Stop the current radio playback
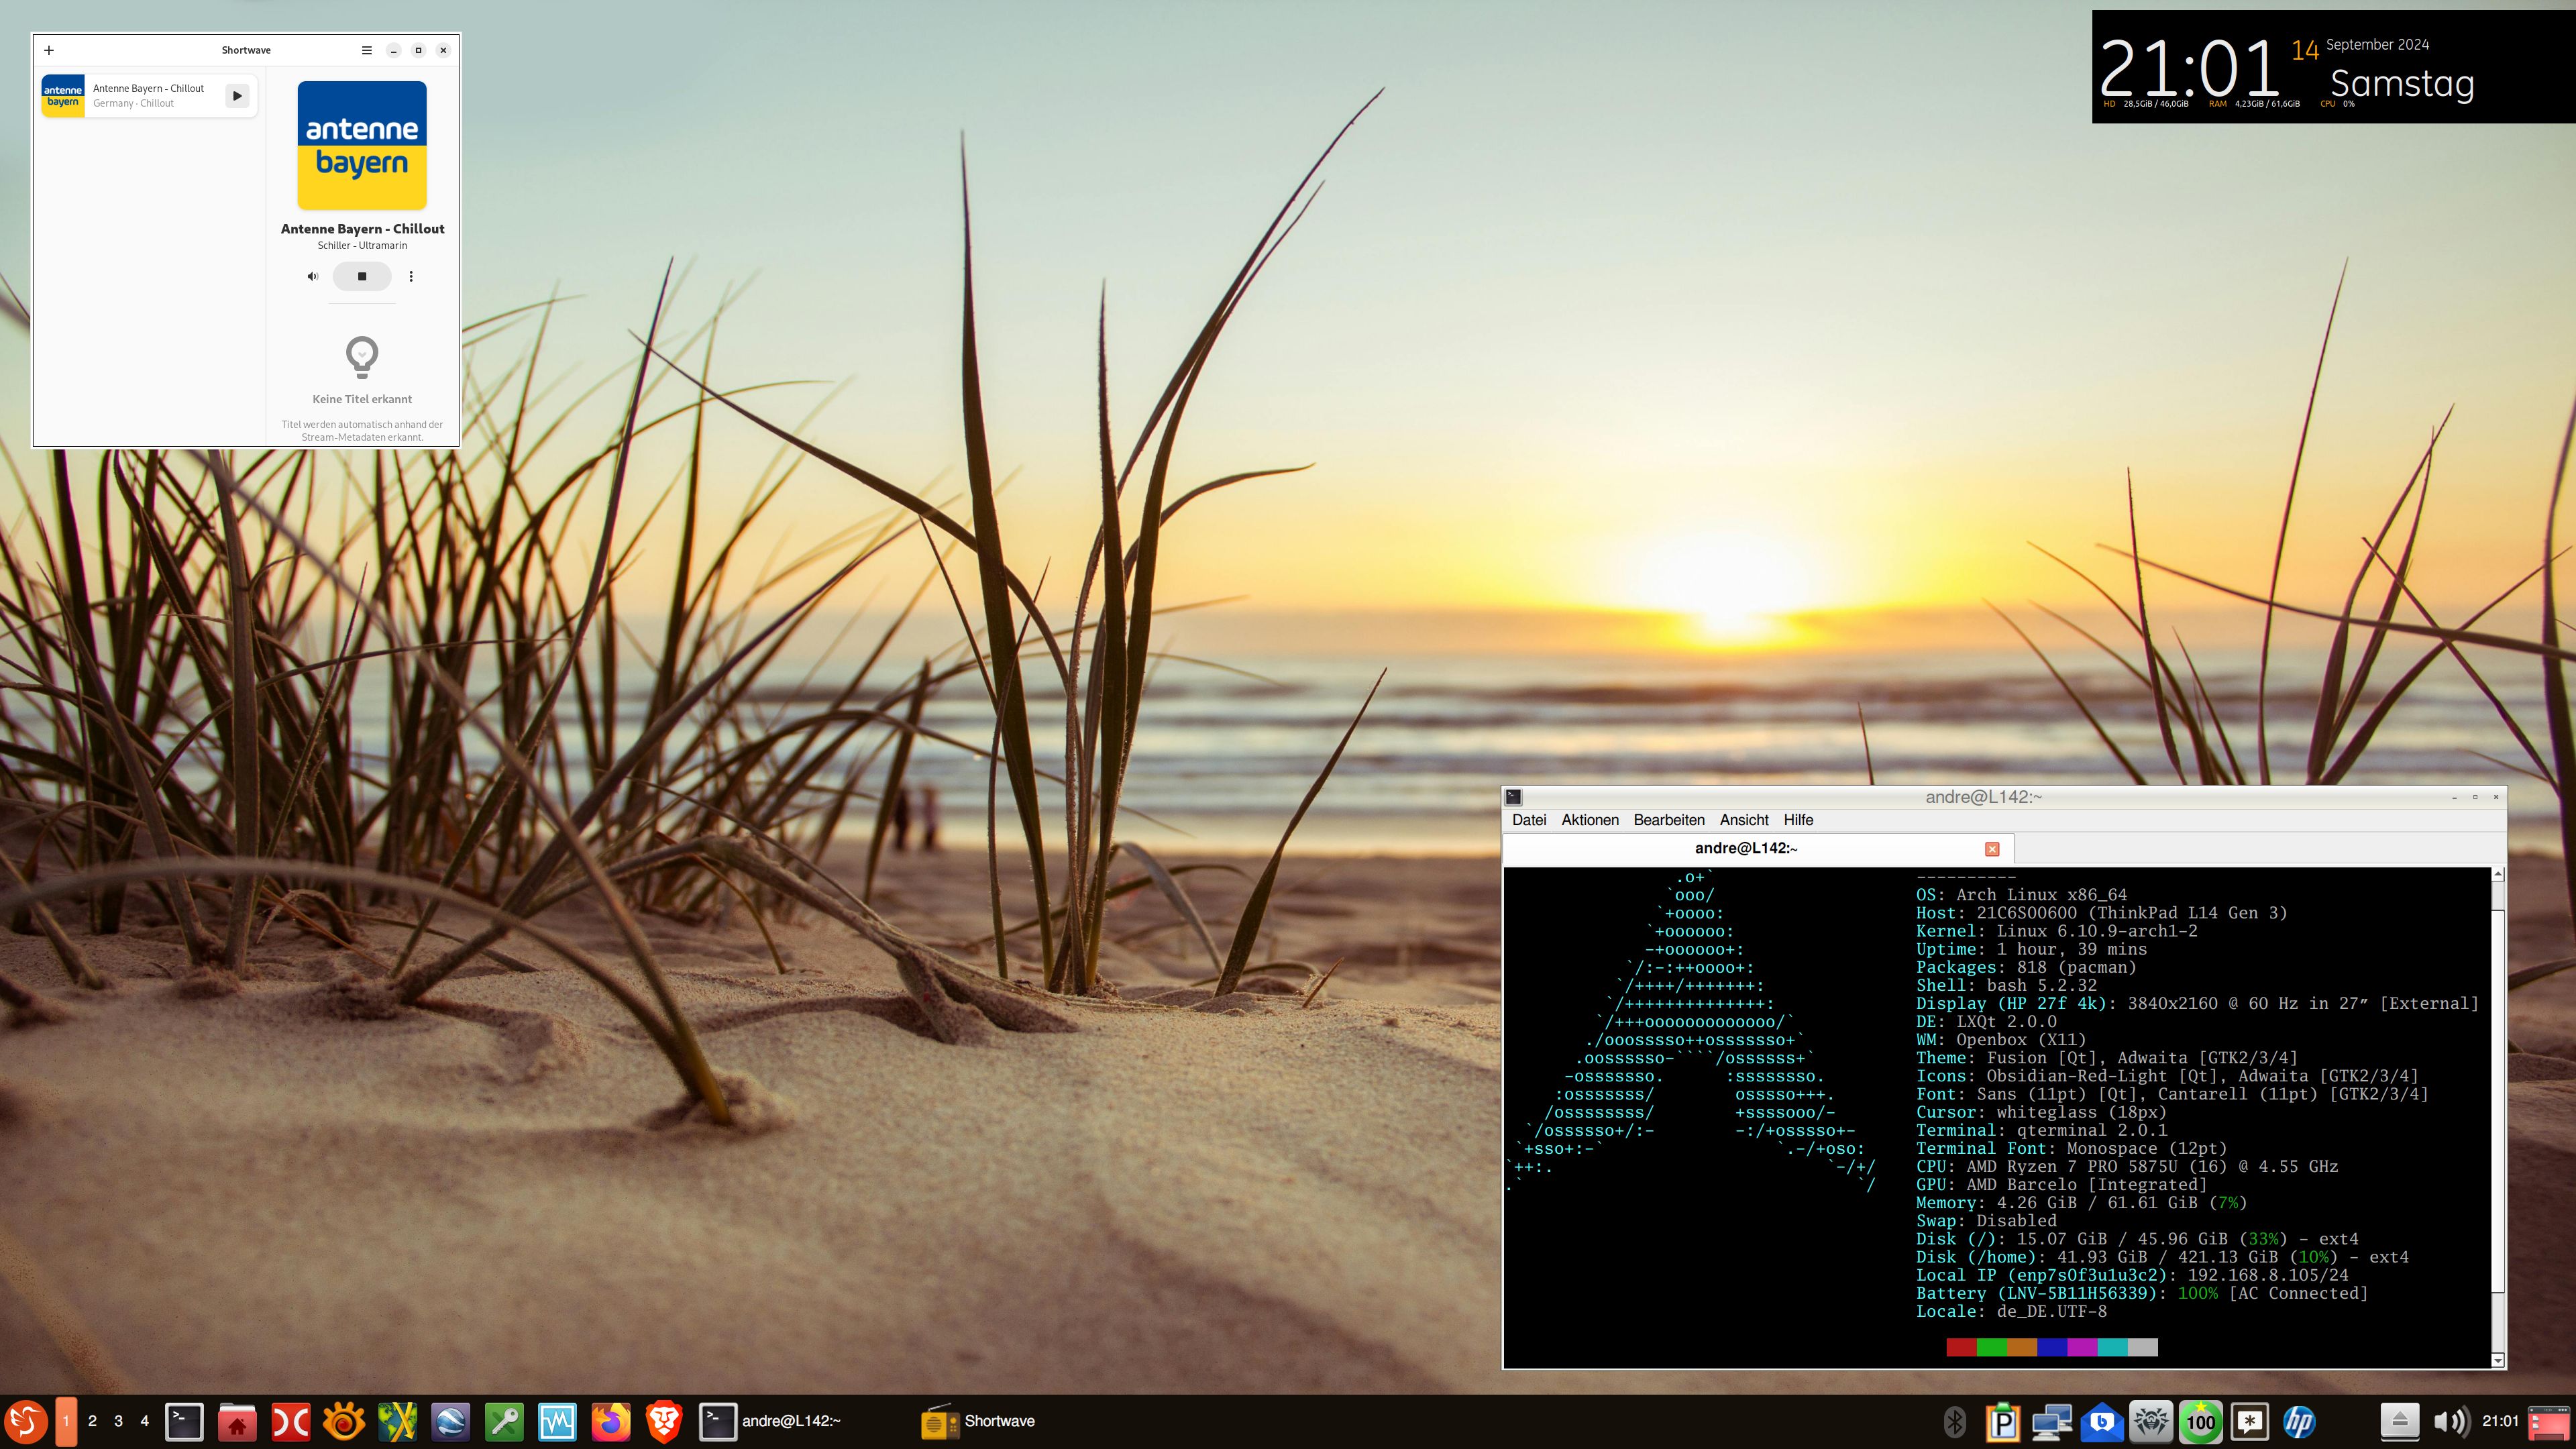Viewport: 2576px width, 1449px height. 362,276
